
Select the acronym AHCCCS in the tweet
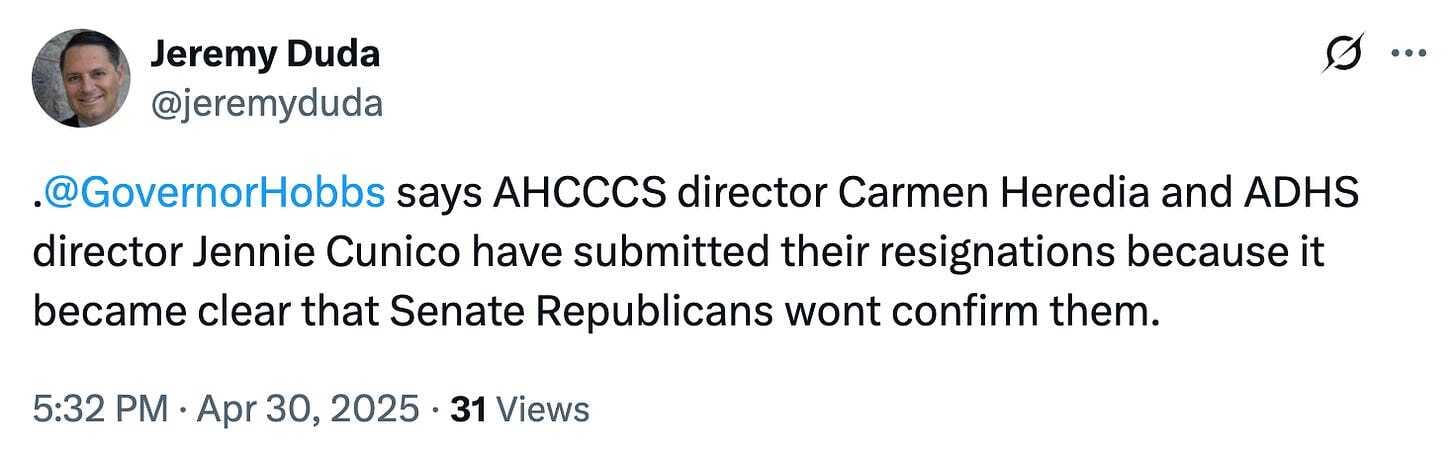pos(580,194)
